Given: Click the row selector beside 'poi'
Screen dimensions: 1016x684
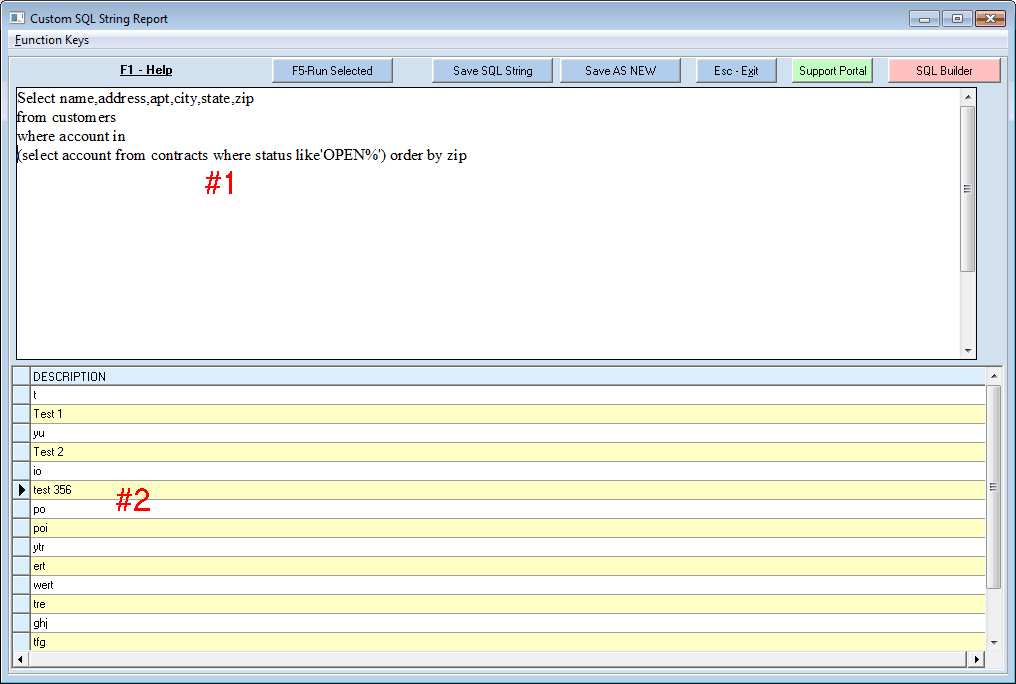Looking at the screenshot, I should [x=21, y=528].
